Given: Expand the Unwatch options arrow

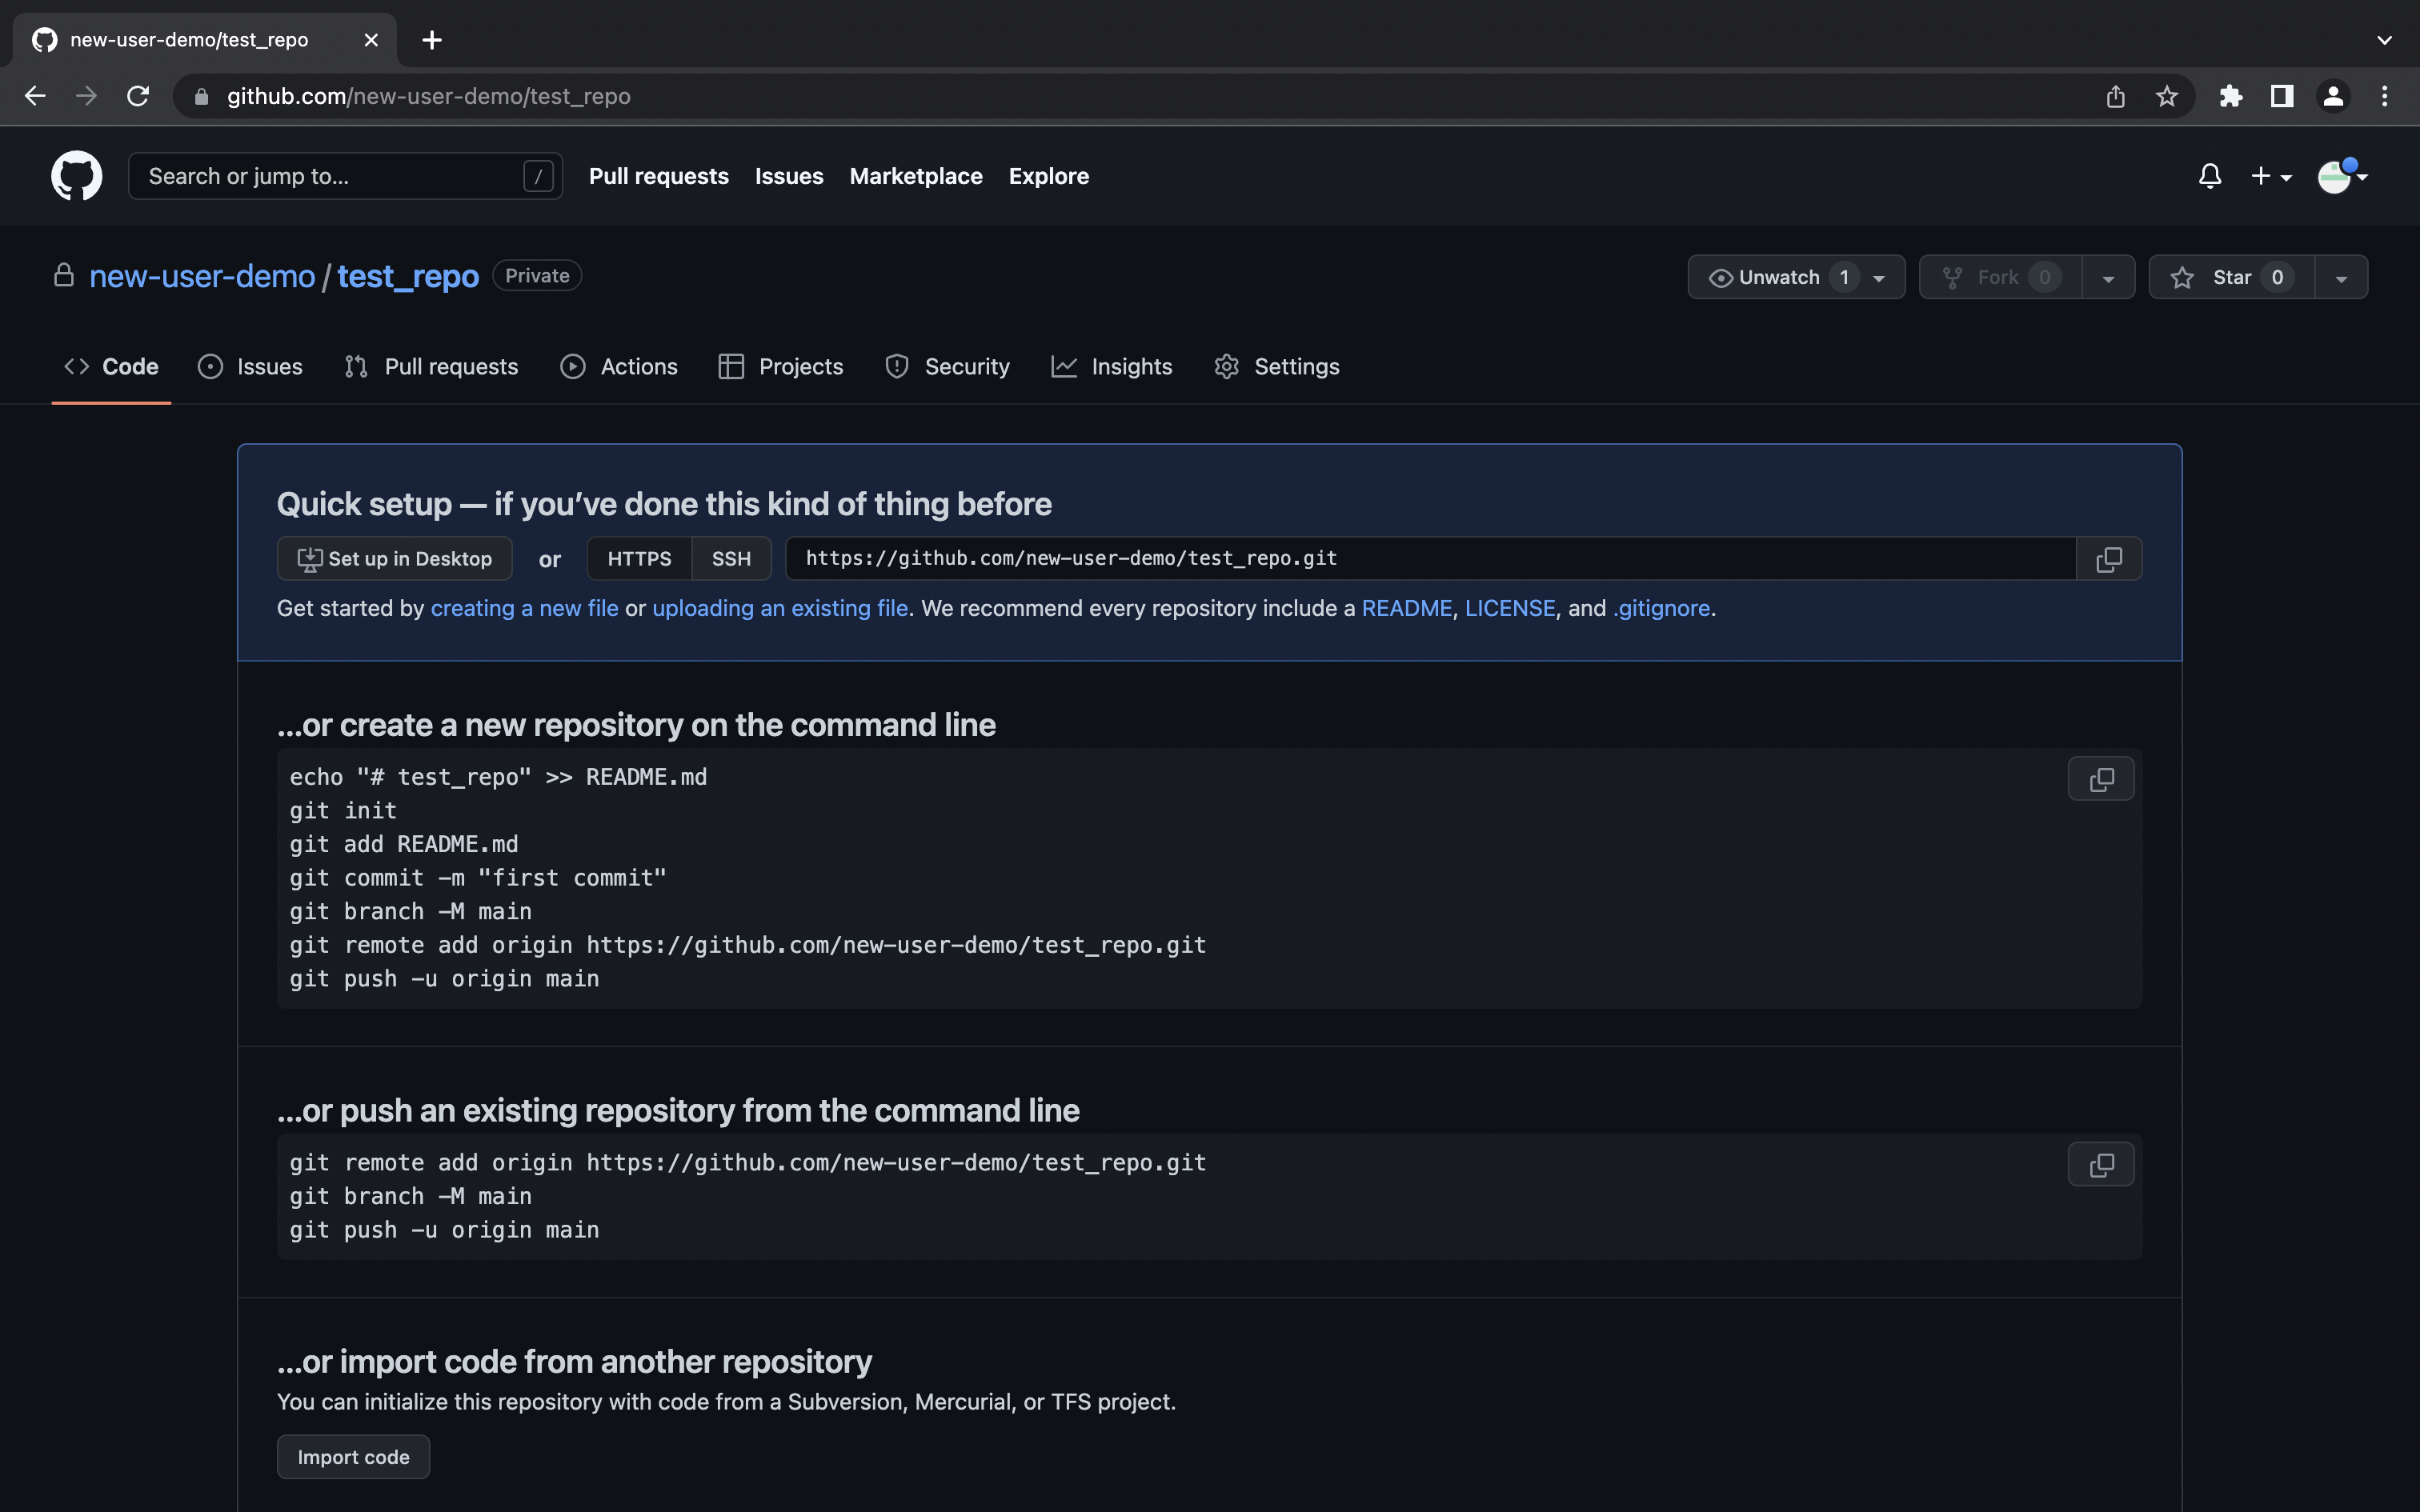Looking at the screenshot, I should click(1880, 278).
